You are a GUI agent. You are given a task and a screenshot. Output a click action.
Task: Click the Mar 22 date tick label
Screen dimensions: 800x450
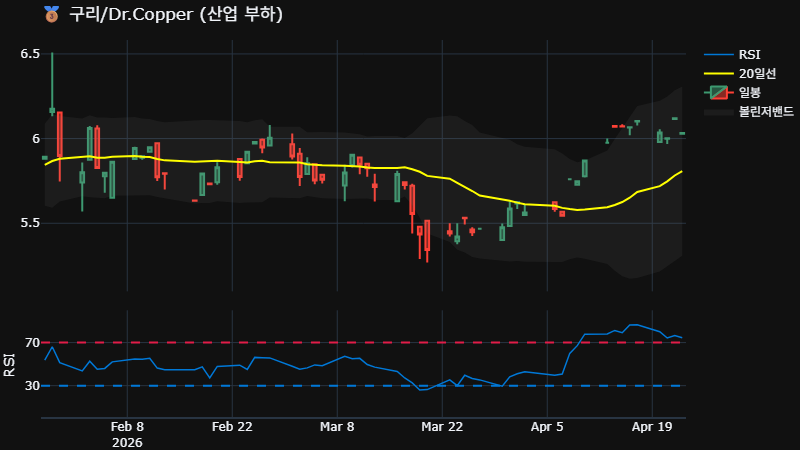point(442,426)
